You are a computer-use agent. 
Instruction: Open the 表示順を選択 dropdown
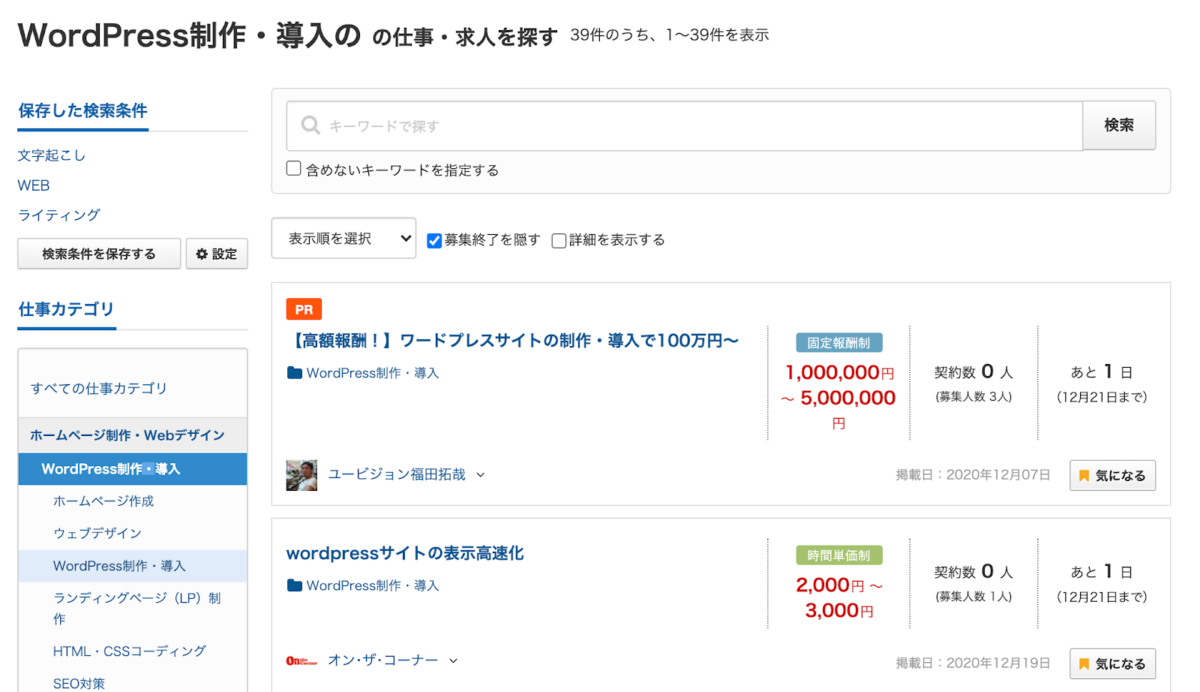tap(343, 239)
